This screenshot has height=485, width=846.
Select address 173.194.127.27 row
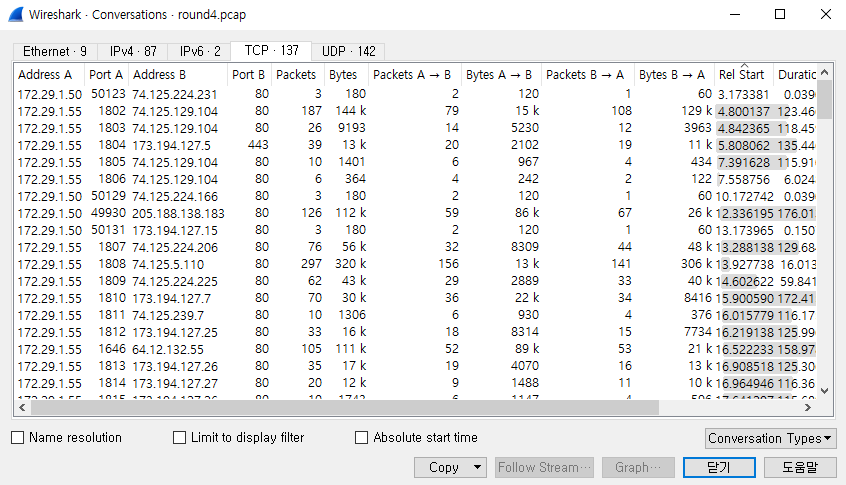pyautogui.click(x=415, y=383)
